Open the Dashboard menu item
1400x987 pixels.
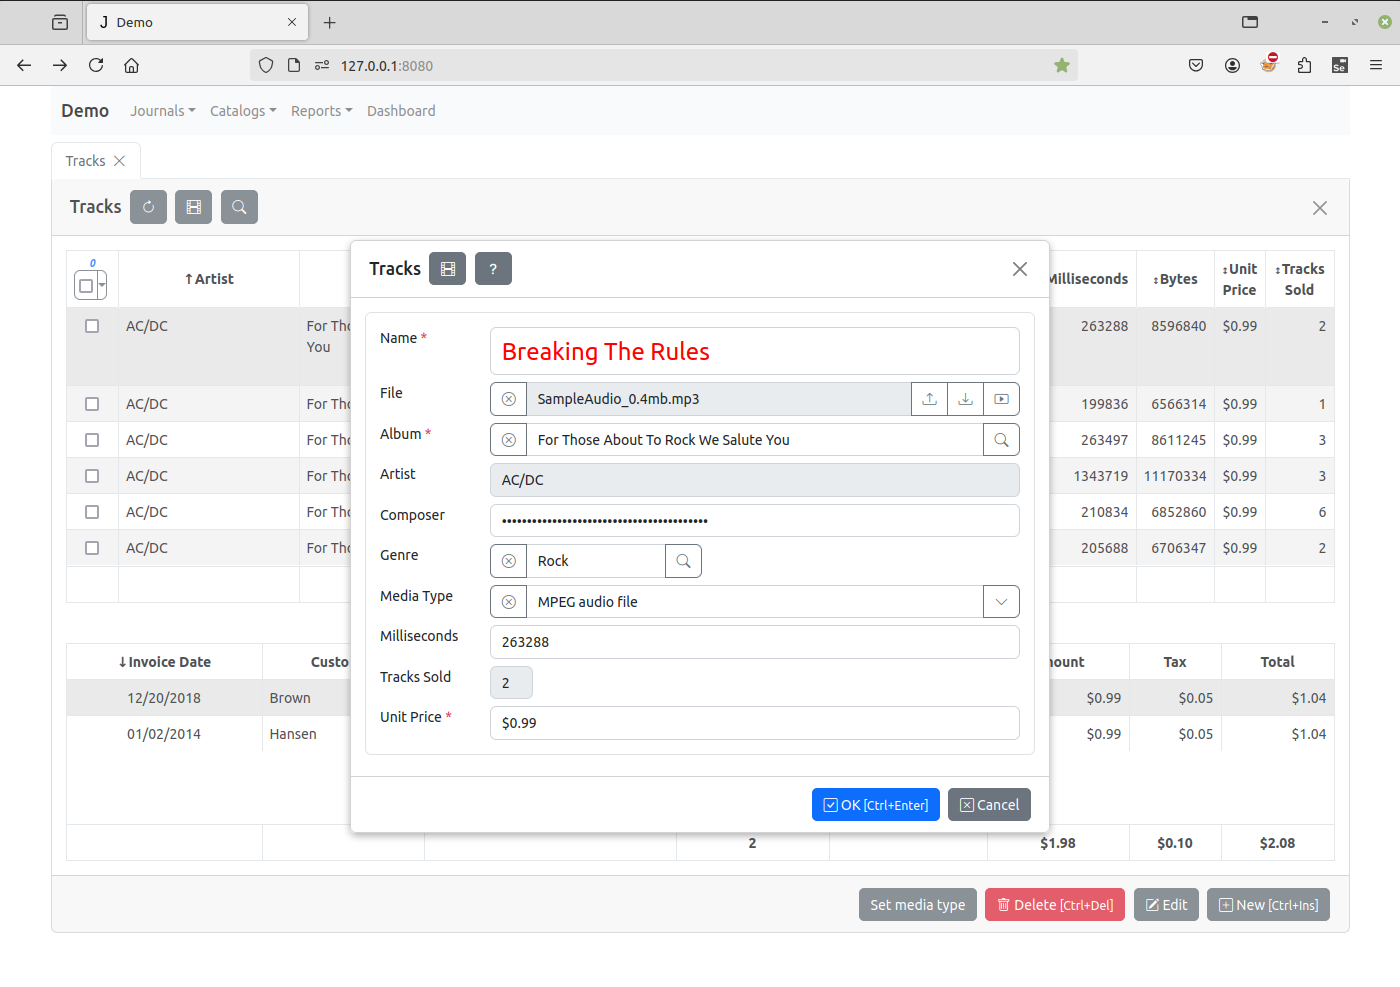(x=401, y=111)
